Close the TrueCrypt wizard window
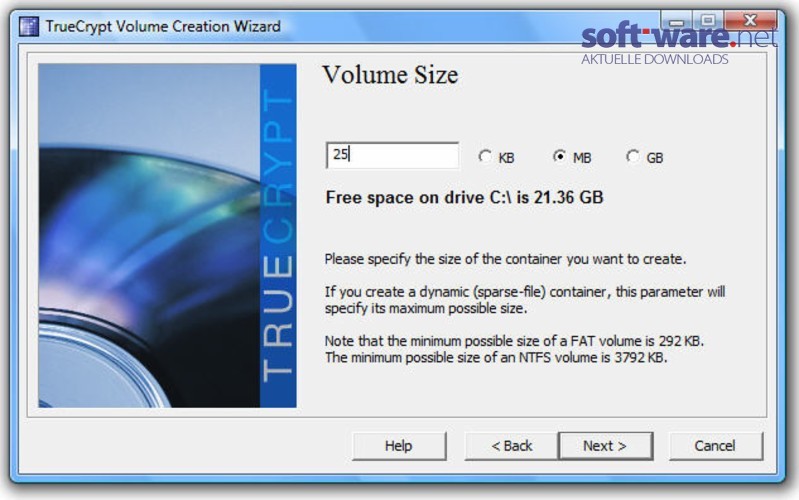 pyautogui.click(x=750, y=21)
